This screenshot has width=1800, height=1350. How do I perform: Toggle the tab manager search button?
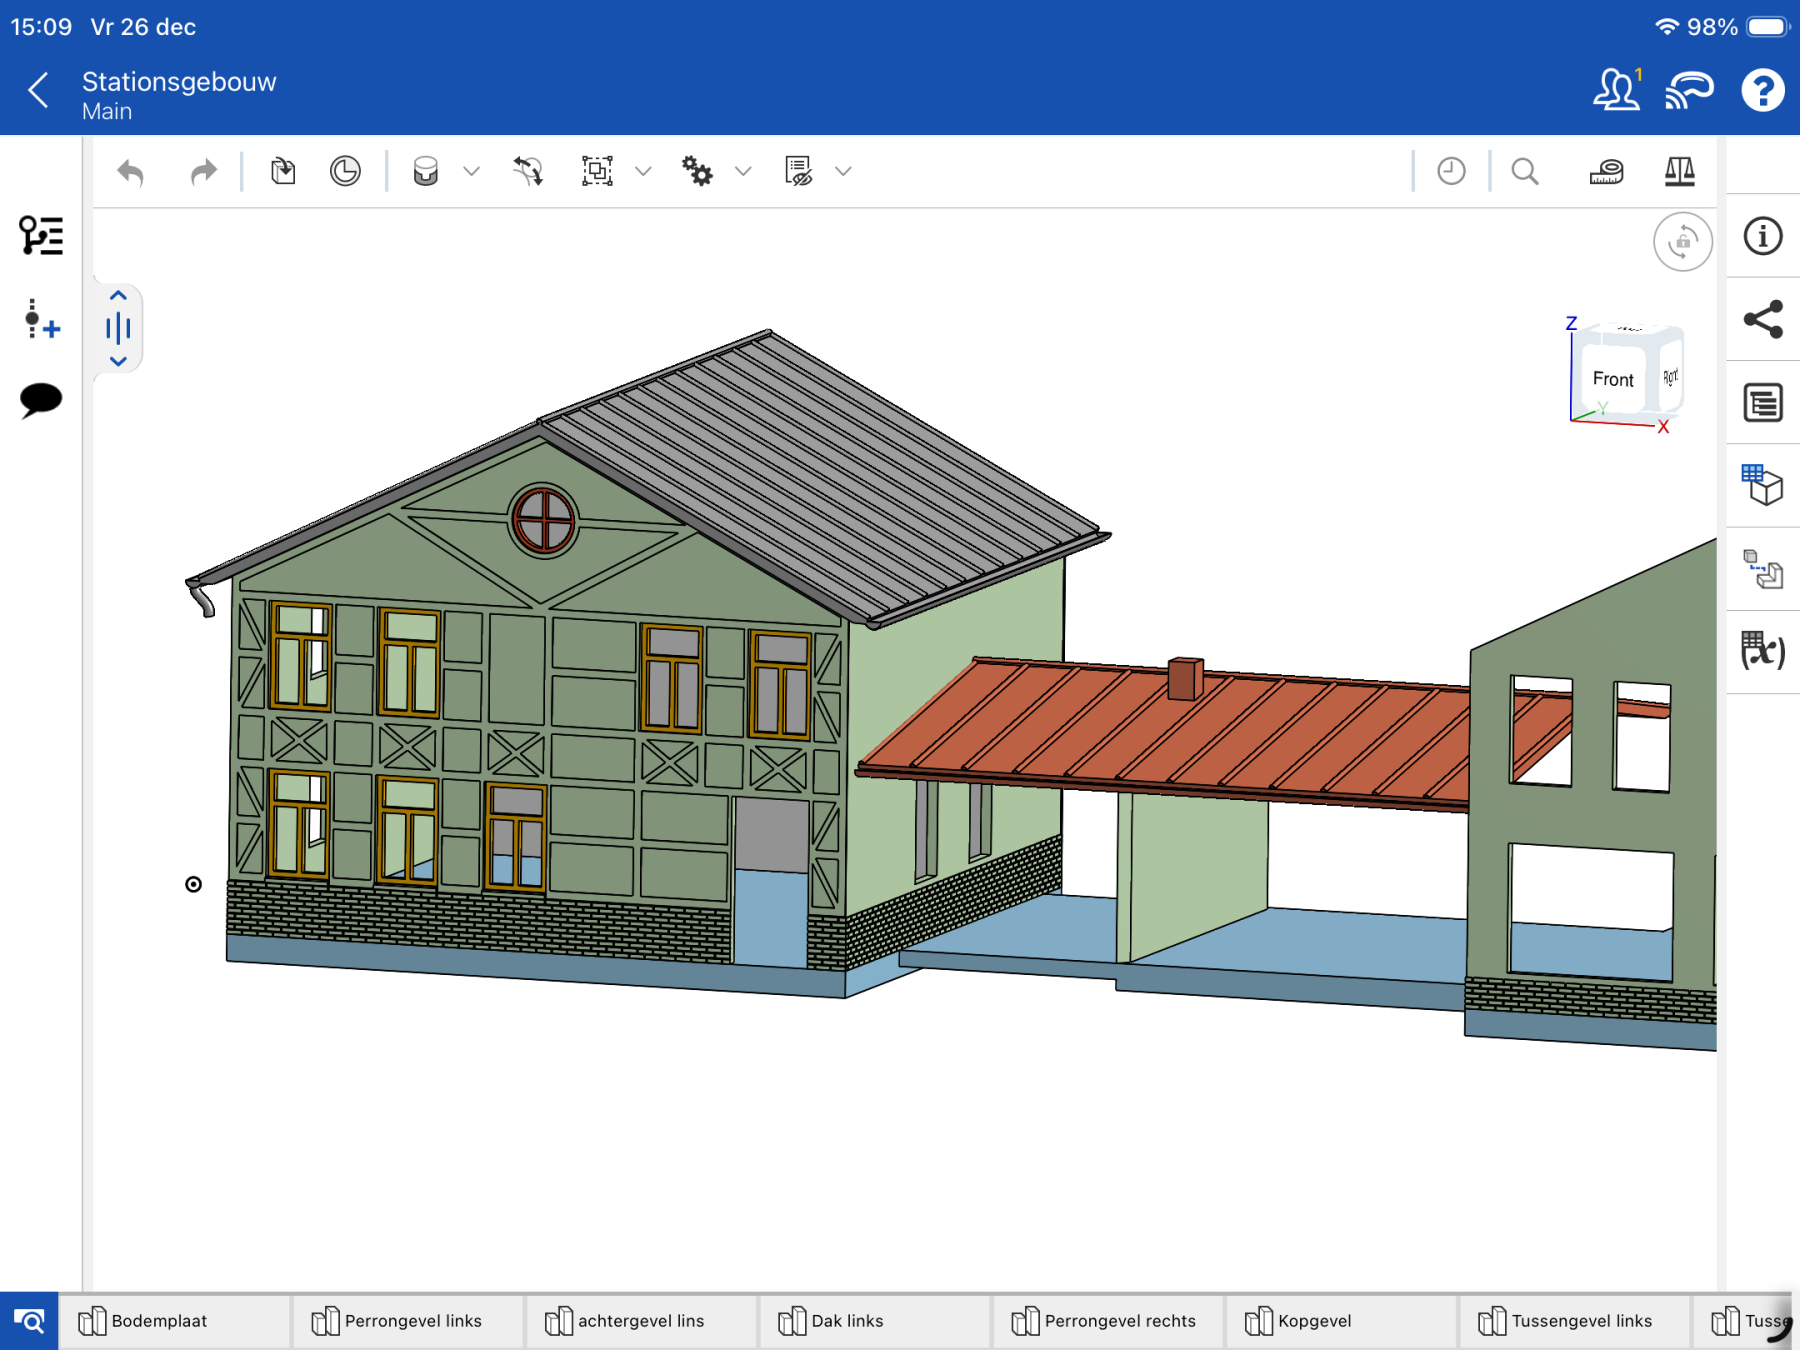(x=29, y=1321)
